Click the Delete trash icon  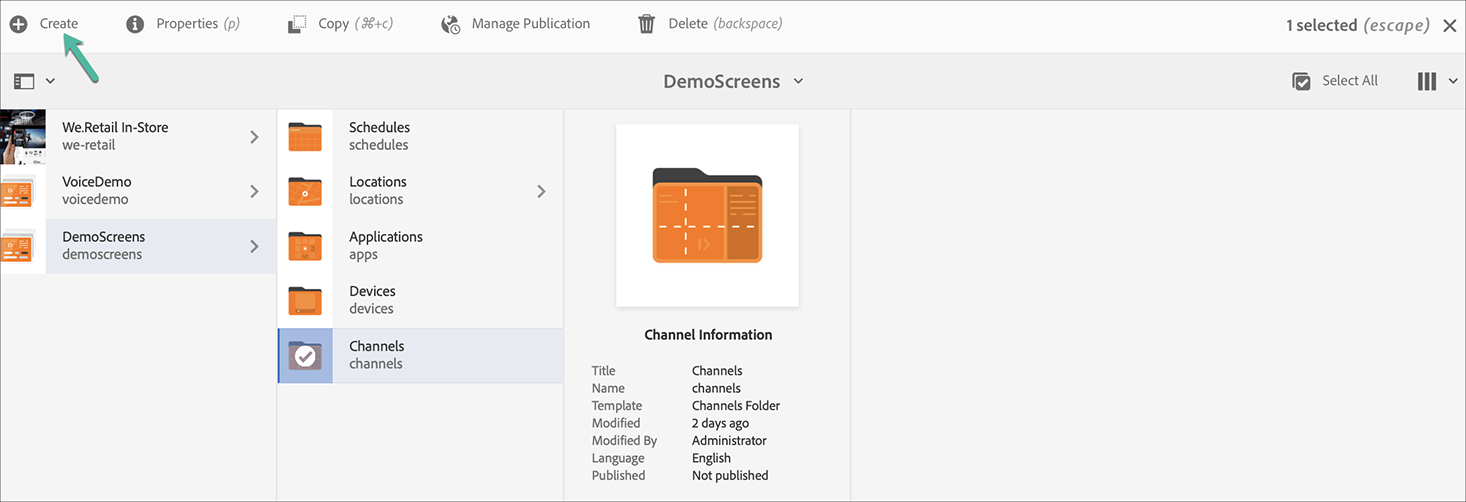[x=647, y=24]
